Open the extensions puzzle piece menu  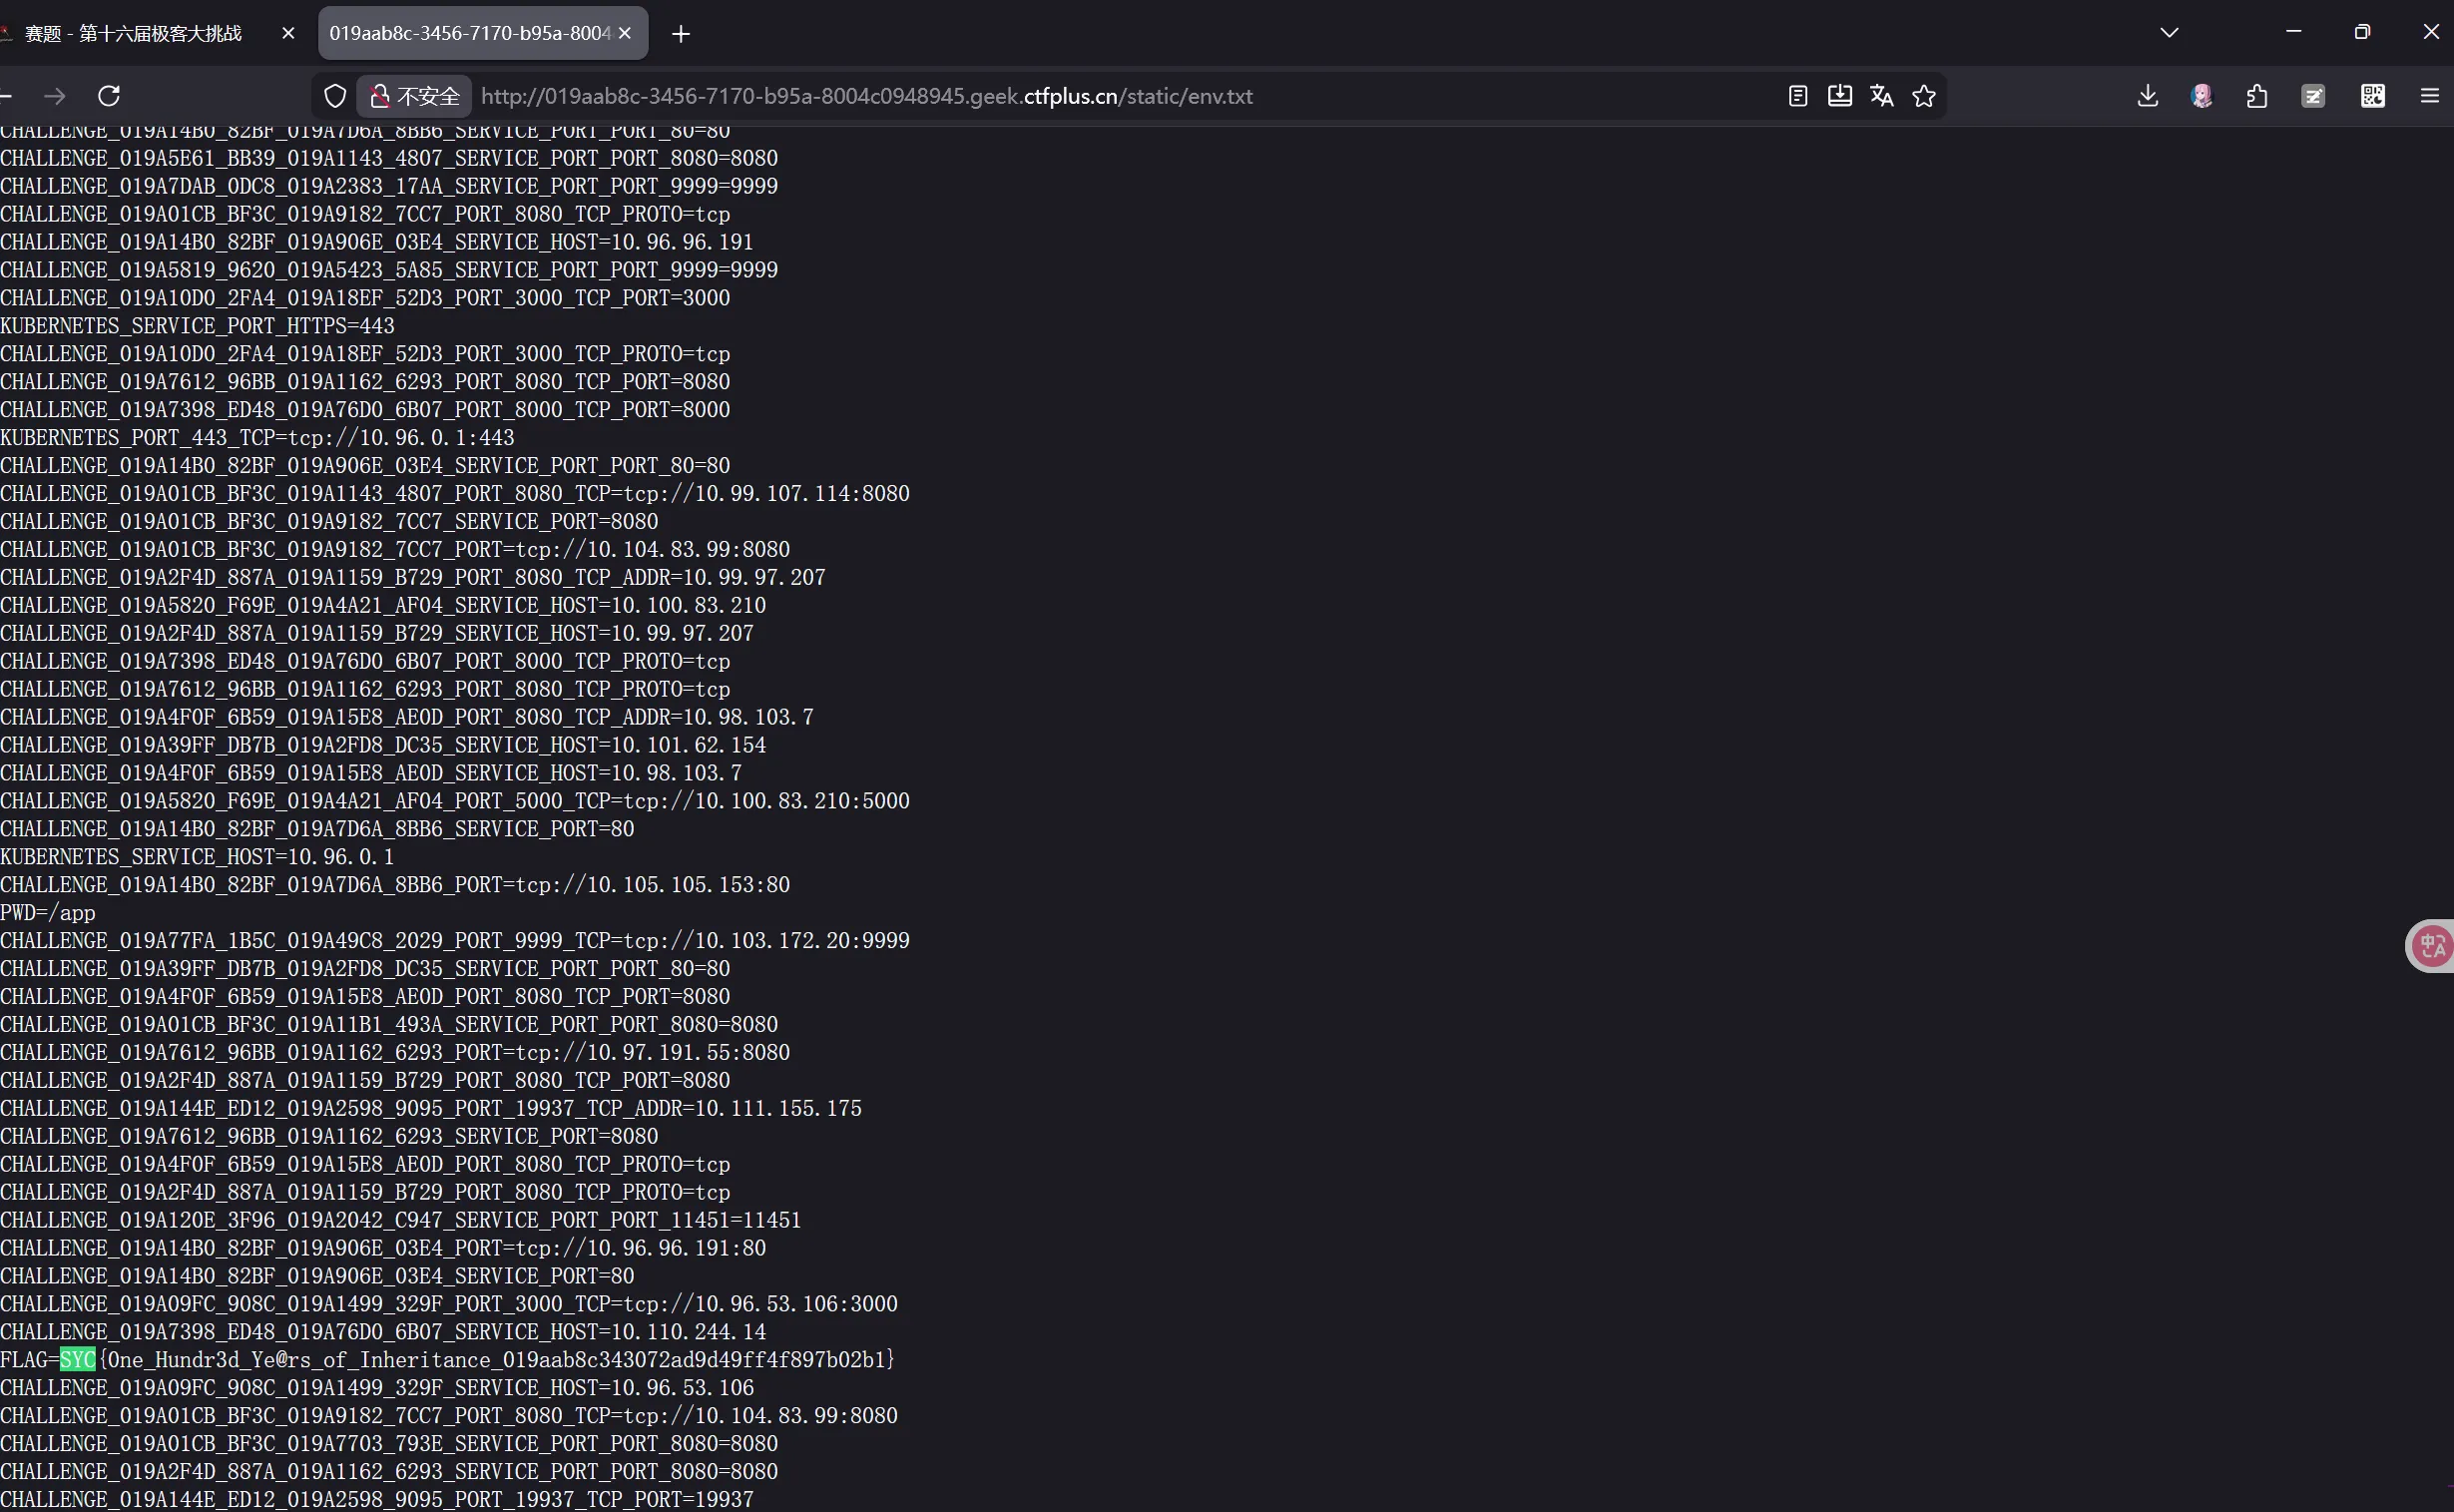pyautogui.click(x=2256, y=96)
